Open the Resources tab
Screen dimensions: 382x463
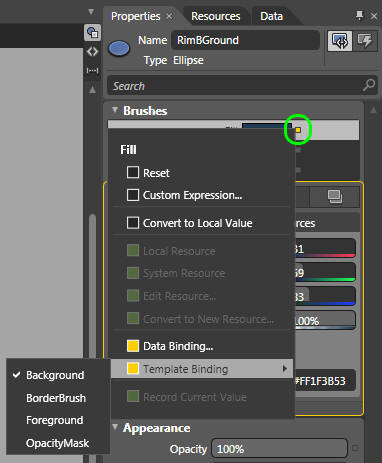[x=215, y=16]
